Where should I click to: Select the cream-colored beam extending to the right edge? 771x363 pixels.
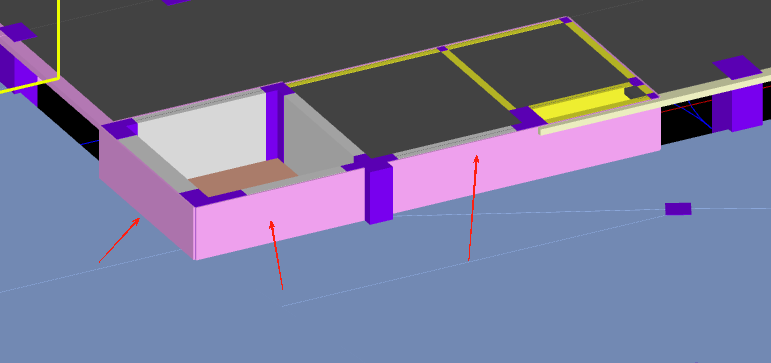(654, 103)
